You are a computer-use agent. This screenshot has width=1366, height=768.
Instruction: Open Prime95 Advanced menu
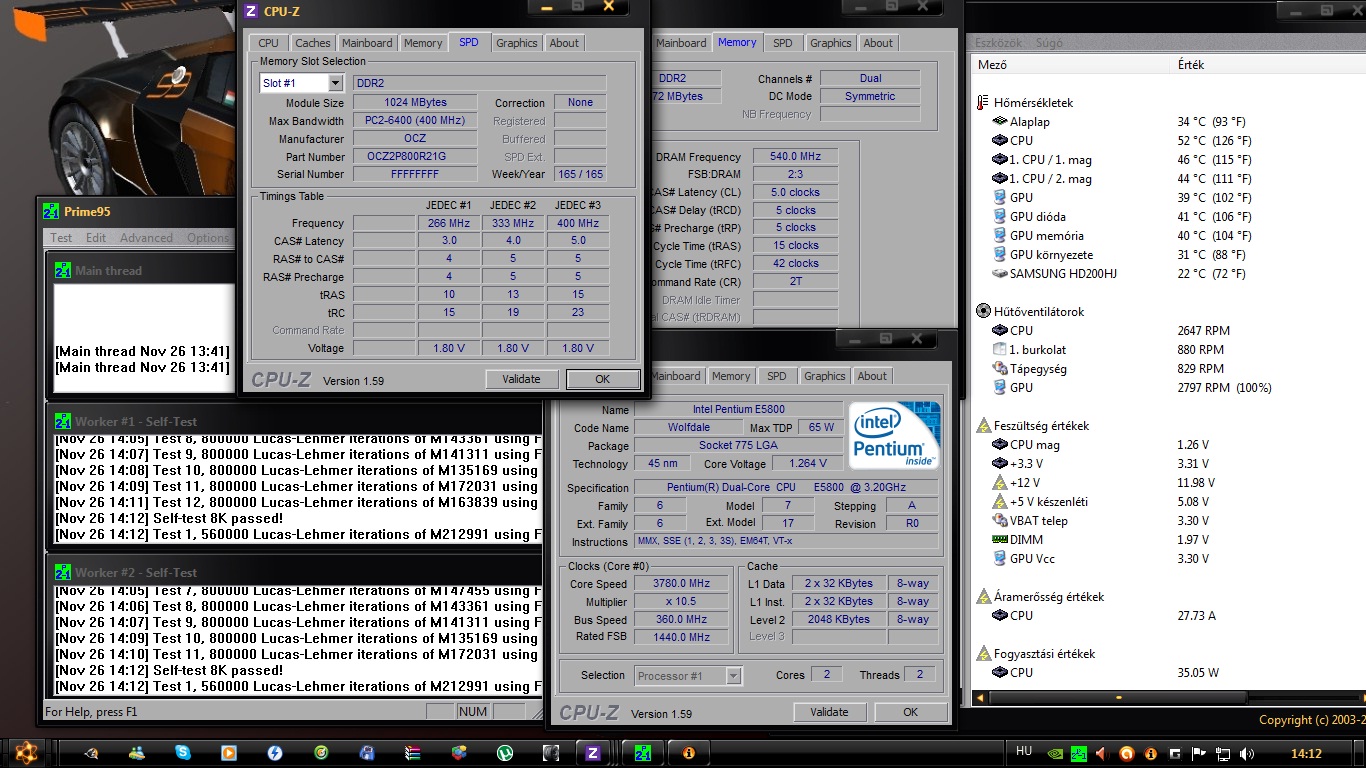[146, 238]
